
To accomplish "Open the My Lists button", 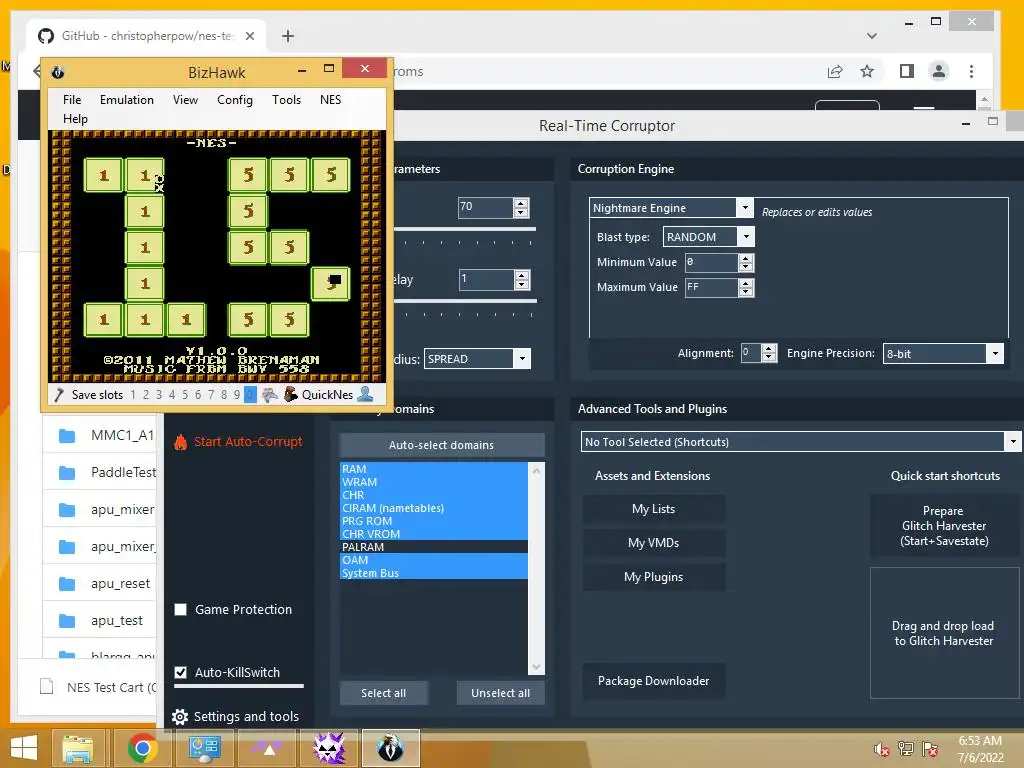I will pos(654,509).
